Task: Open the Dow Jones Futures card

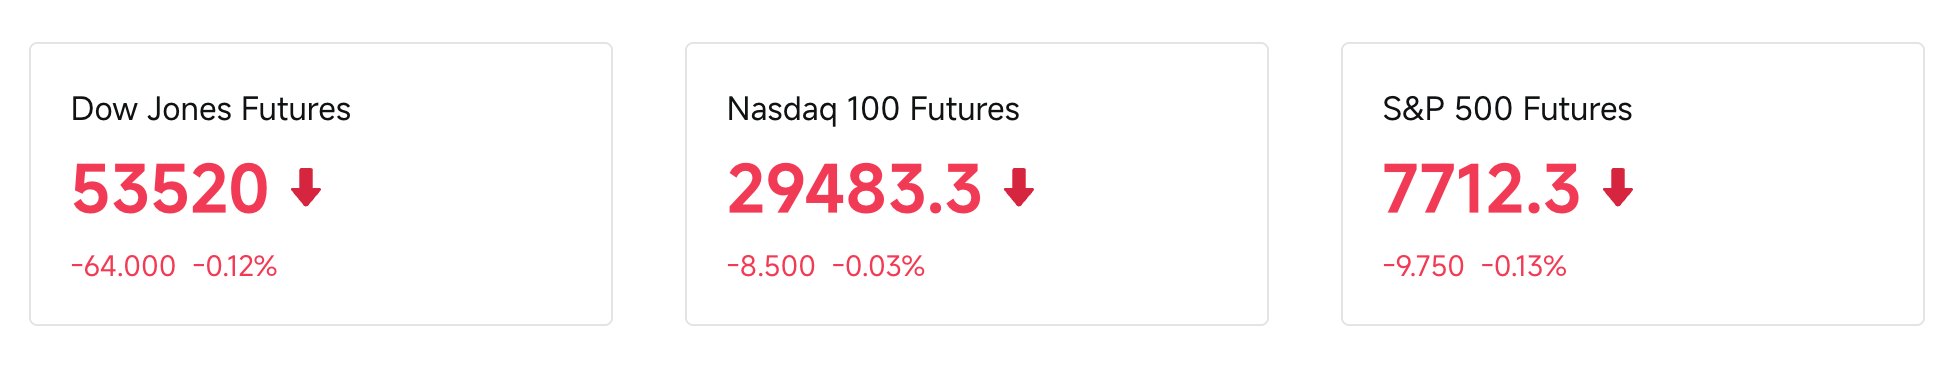Action: (321, 184)
